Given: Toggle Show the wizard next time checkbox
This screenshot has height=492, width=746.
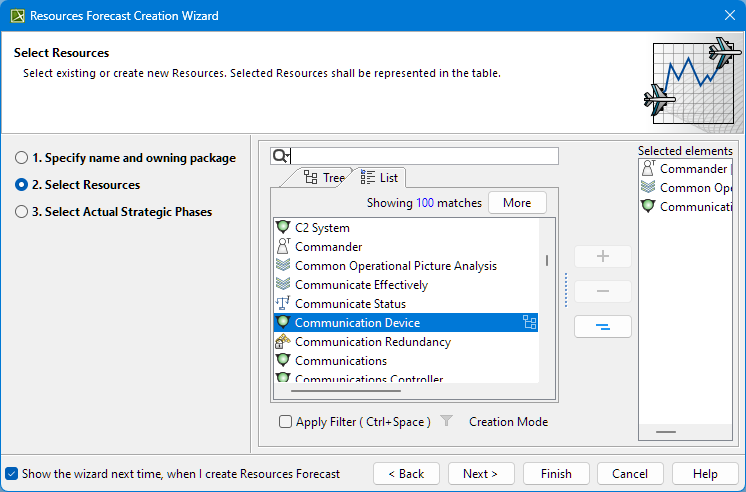Looking at the screenshot, I should [x=11, y=474].
